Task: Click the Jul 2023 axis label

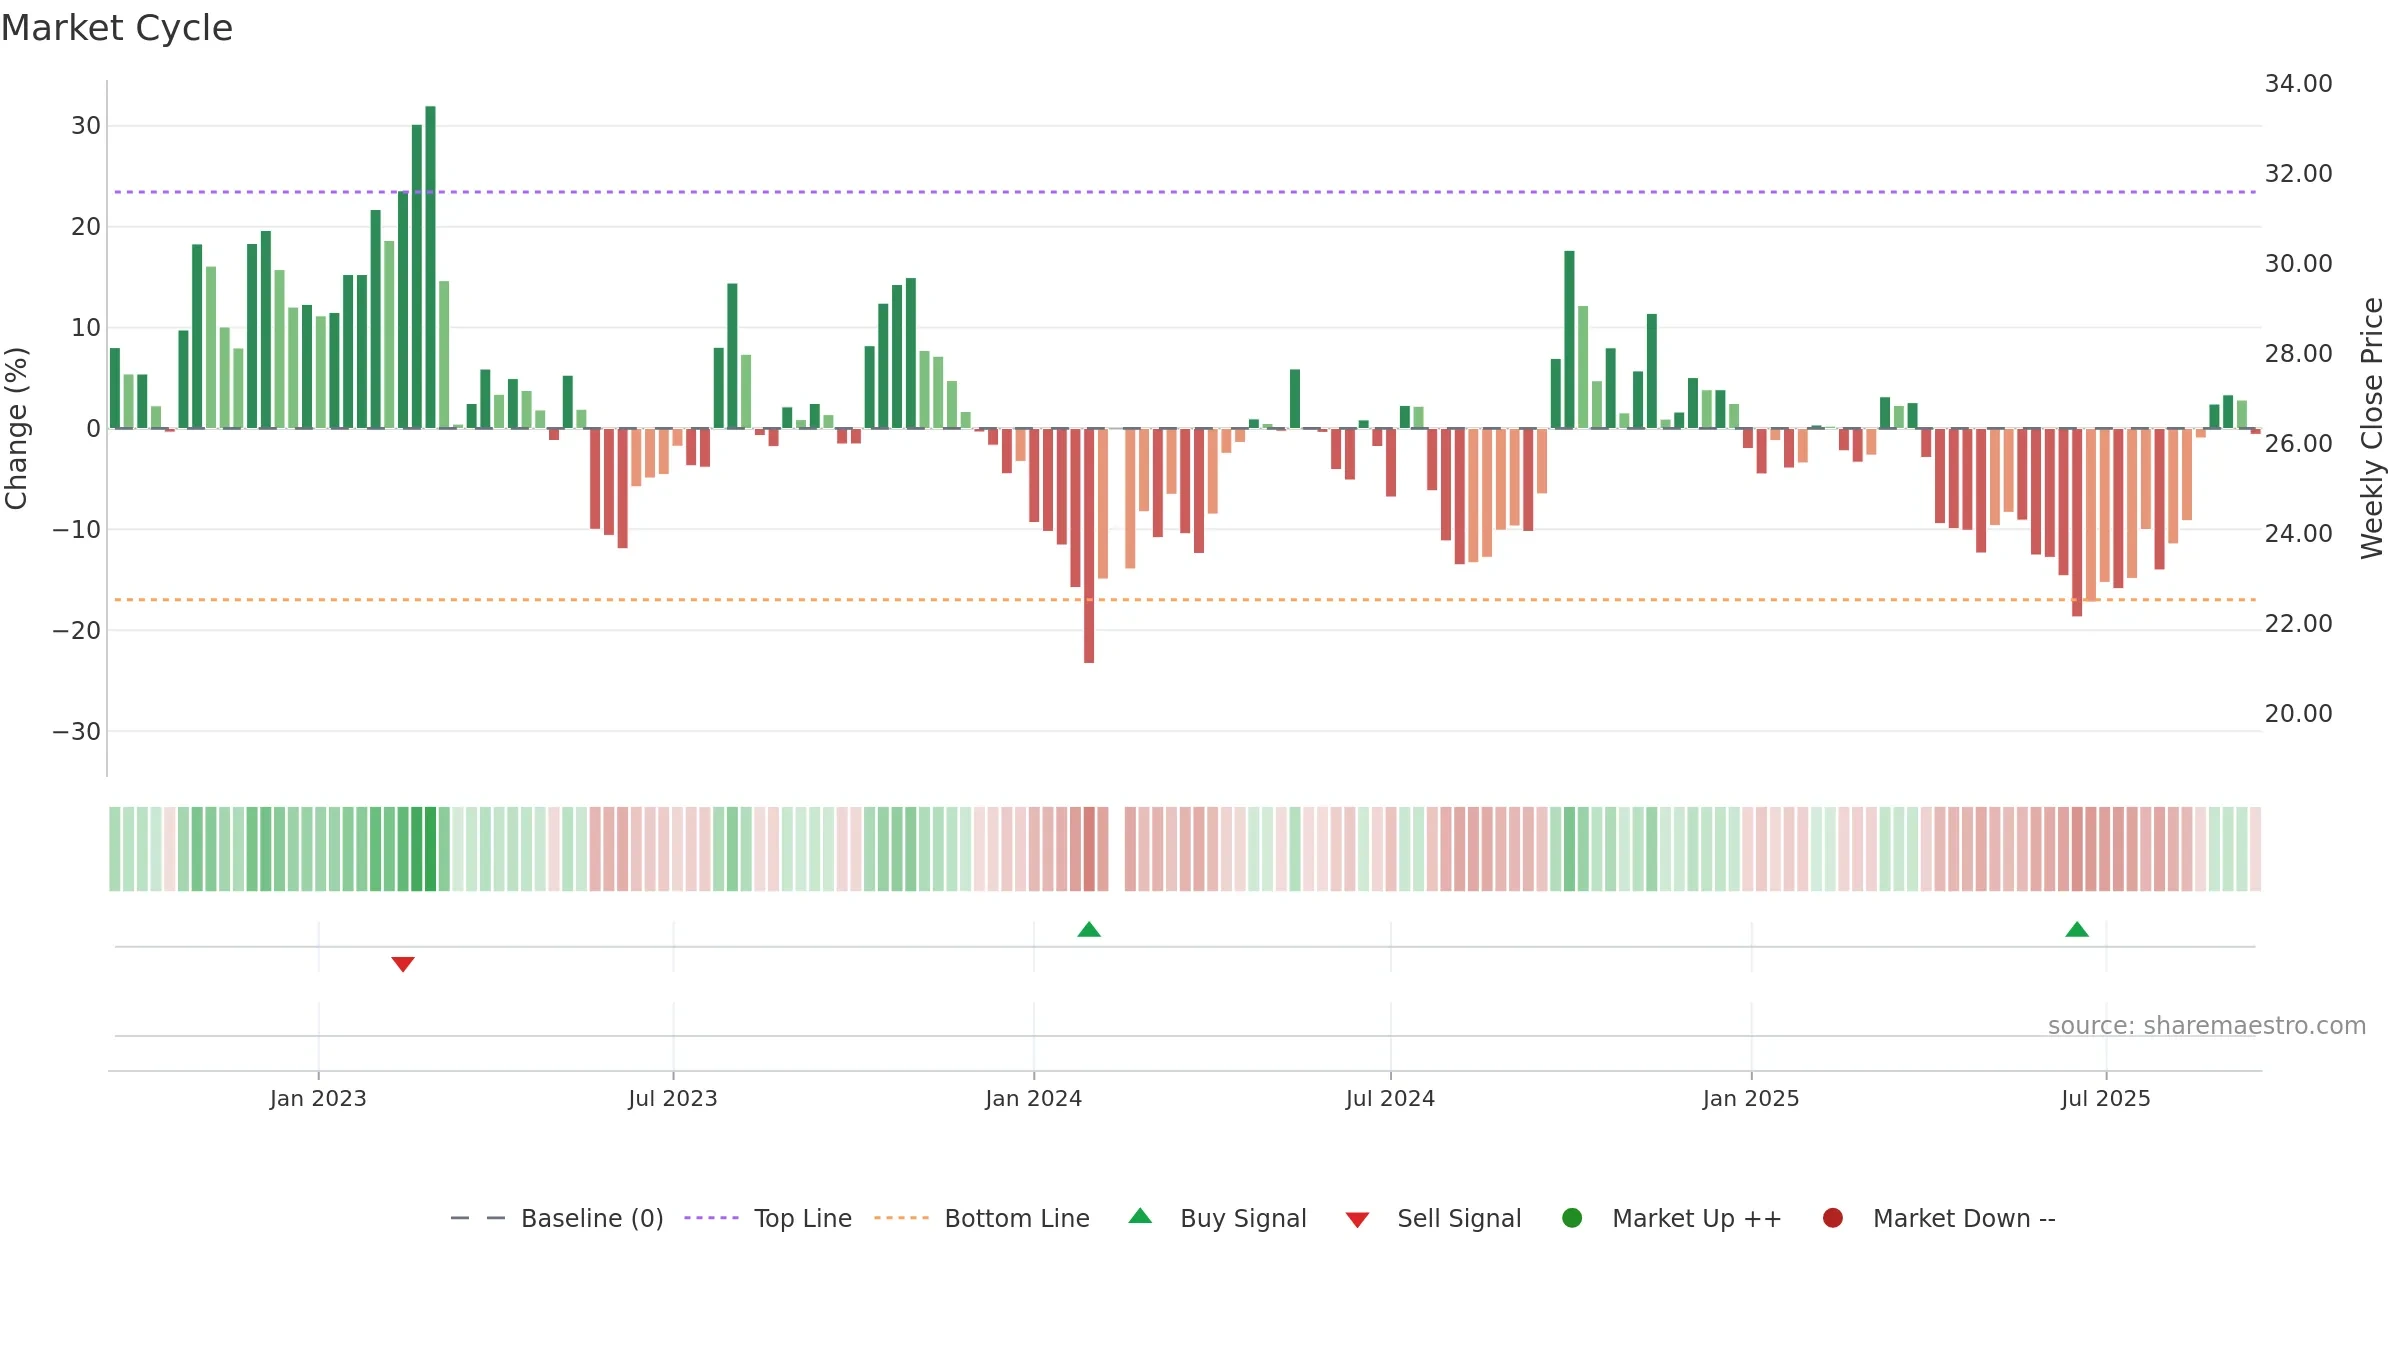Action: pos(673,1098)
